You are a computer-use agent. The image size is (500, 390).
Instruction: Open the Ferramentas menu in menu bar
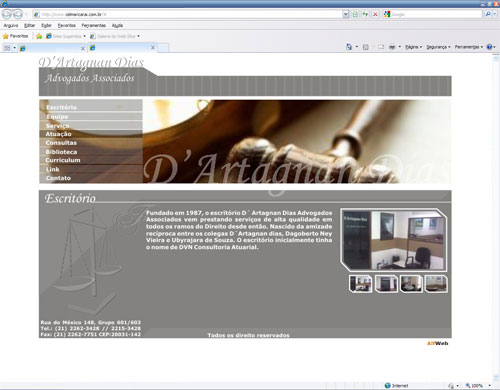(x=94, y=25)
